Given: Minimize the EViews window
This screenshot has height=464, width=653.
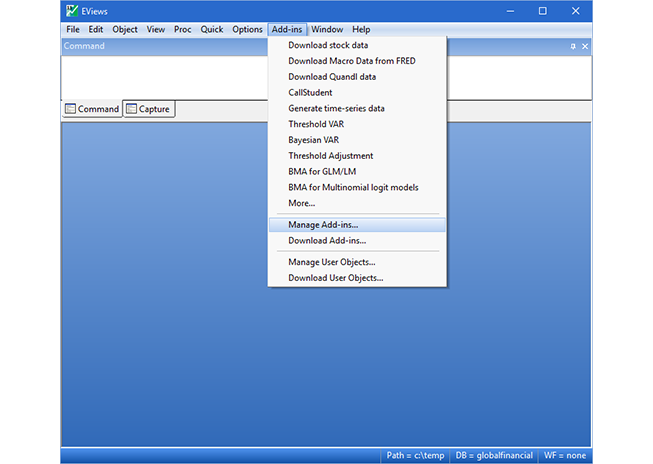Looking at the screenshot, I should point(510,11).
